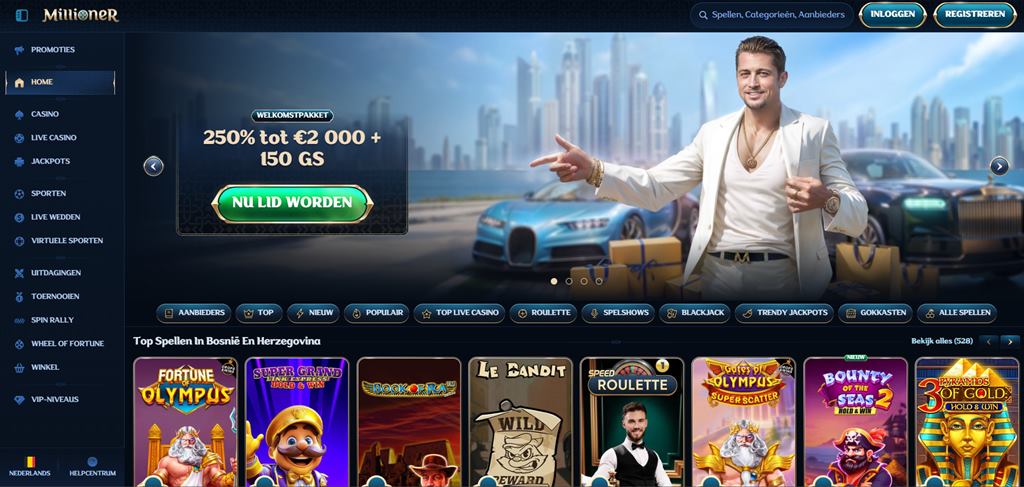Viewport: 1024px width, 487px height.
Task: Click the basket icon beside Winkel
Action: tap(19, 368)
